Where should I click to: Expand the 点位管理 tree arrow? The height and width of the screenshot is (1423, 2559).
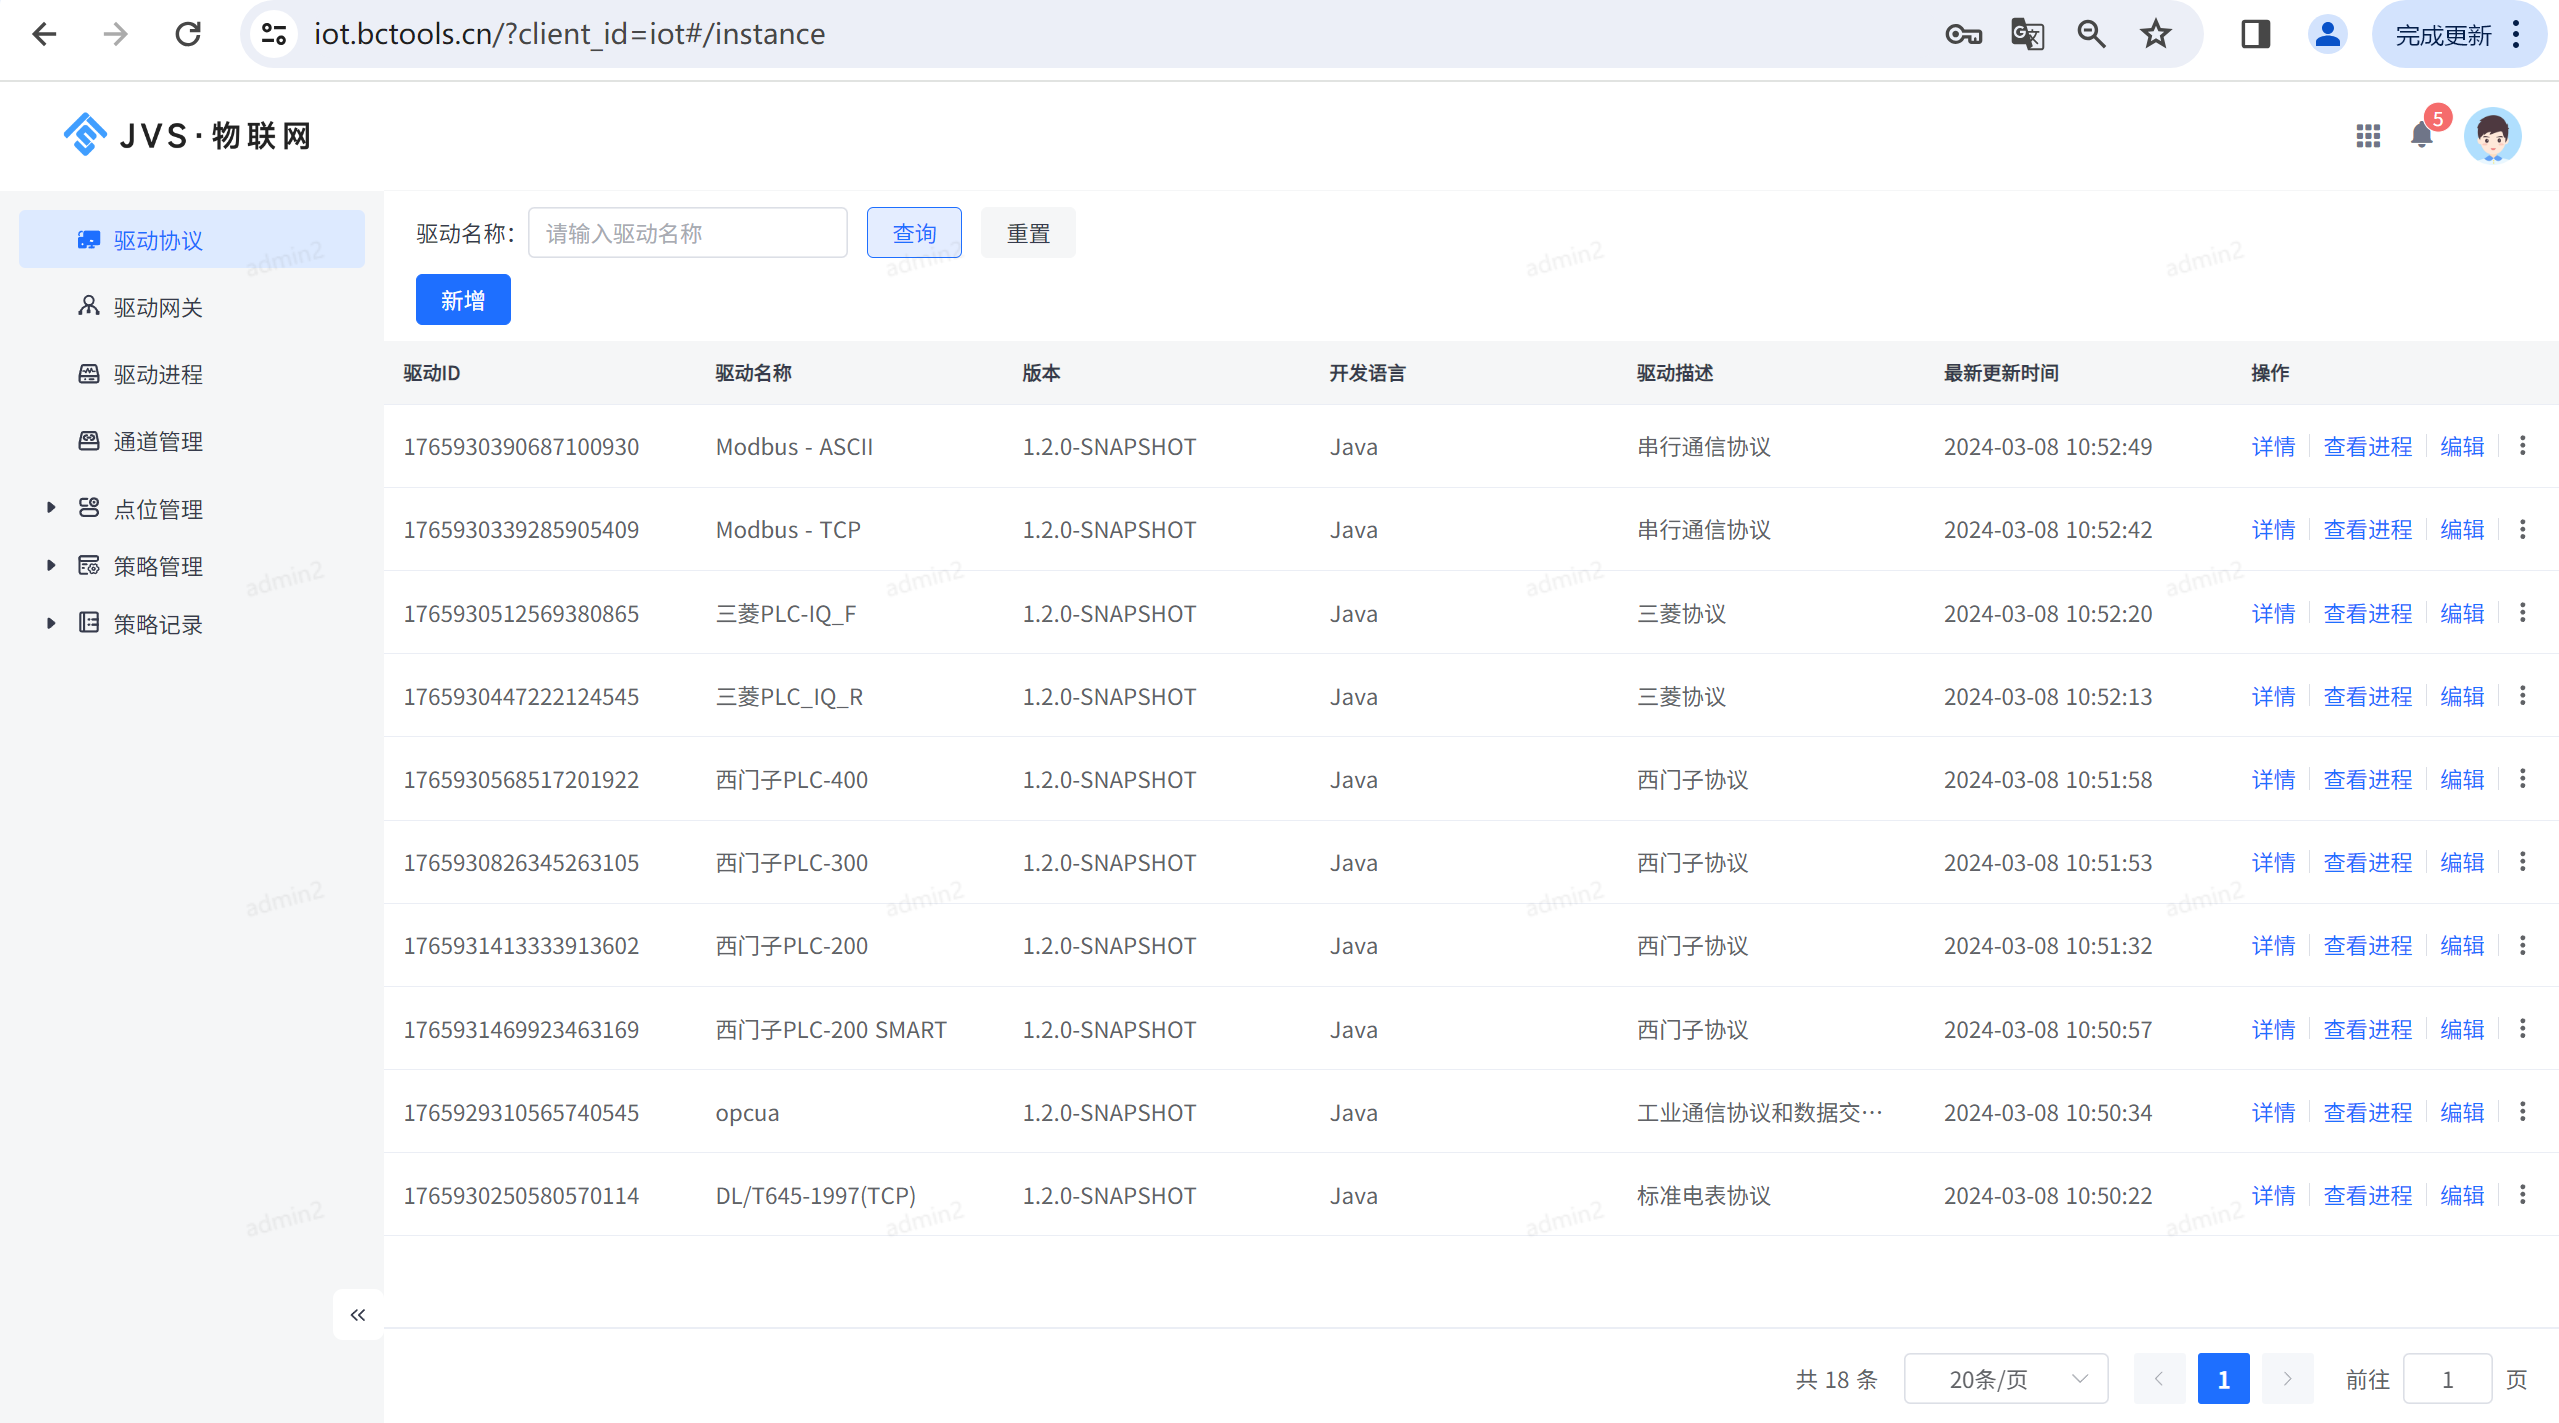point(51,508)
